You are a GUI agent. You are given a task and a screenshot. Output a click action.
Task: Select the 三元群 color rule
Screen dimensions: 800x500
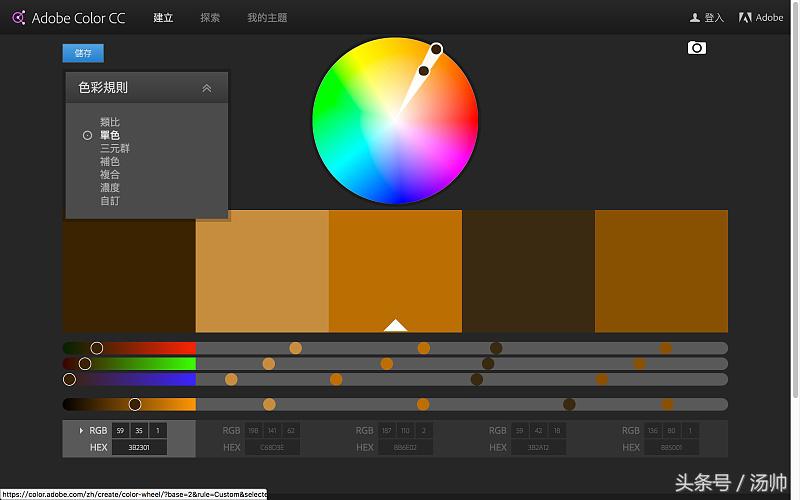pyautogui.click(x=115, y=148)
